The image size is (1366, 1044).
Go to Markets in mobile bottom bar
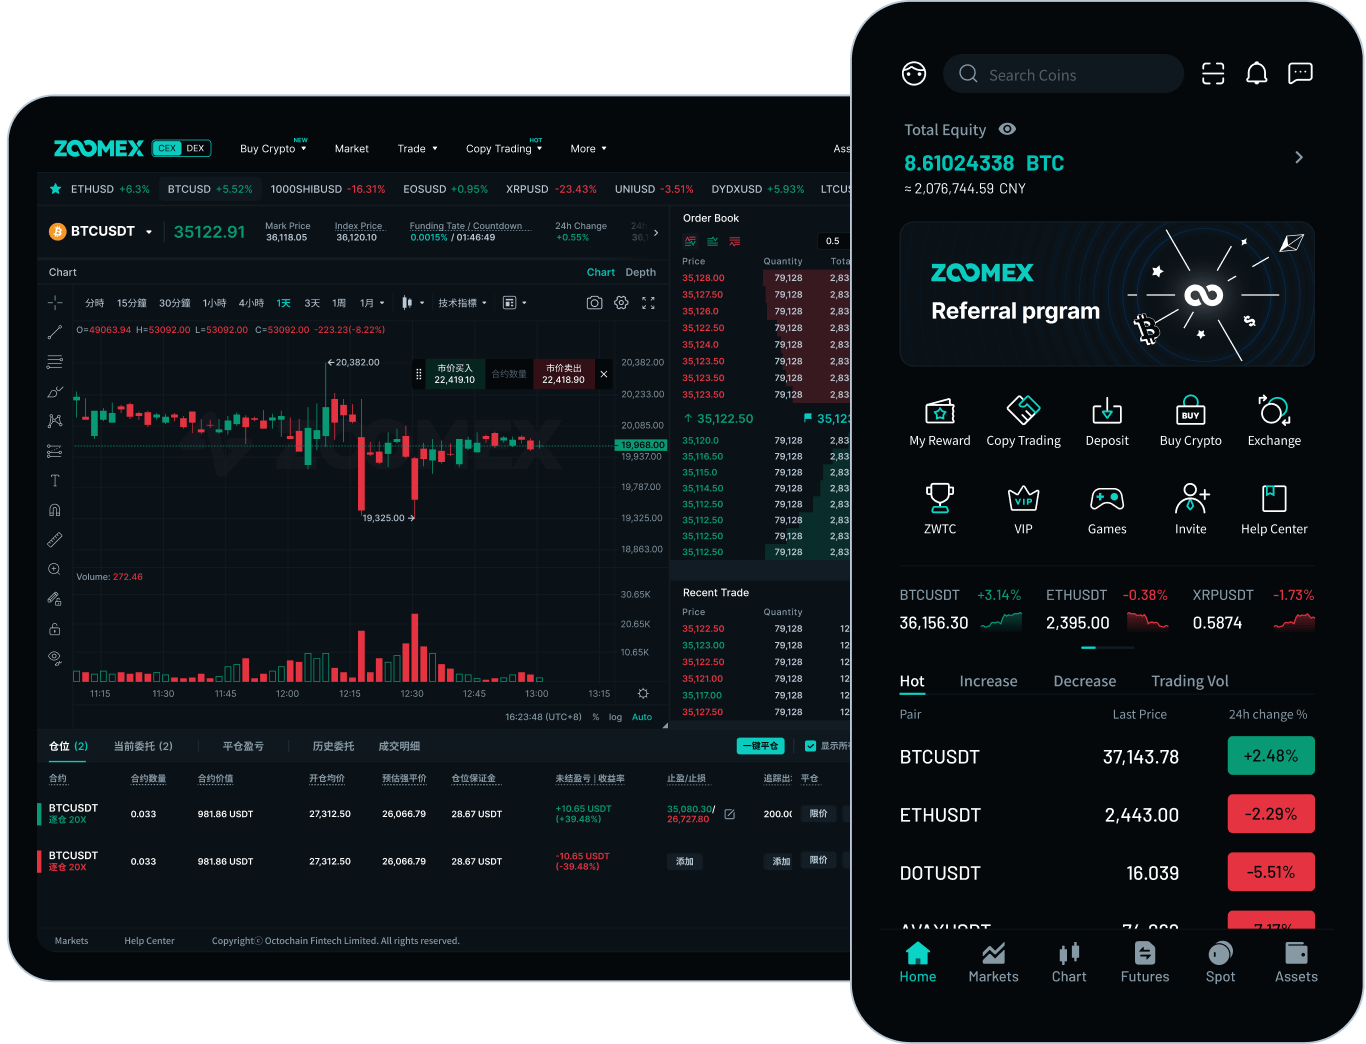(993, 963)
